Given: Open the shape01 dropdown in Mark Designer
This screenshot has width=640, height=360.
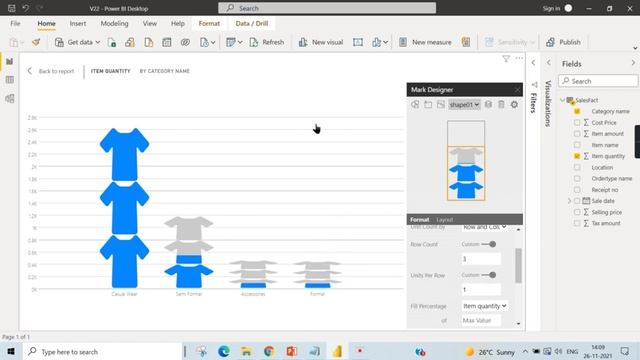Looking at the screenshot, I should 464,104.
